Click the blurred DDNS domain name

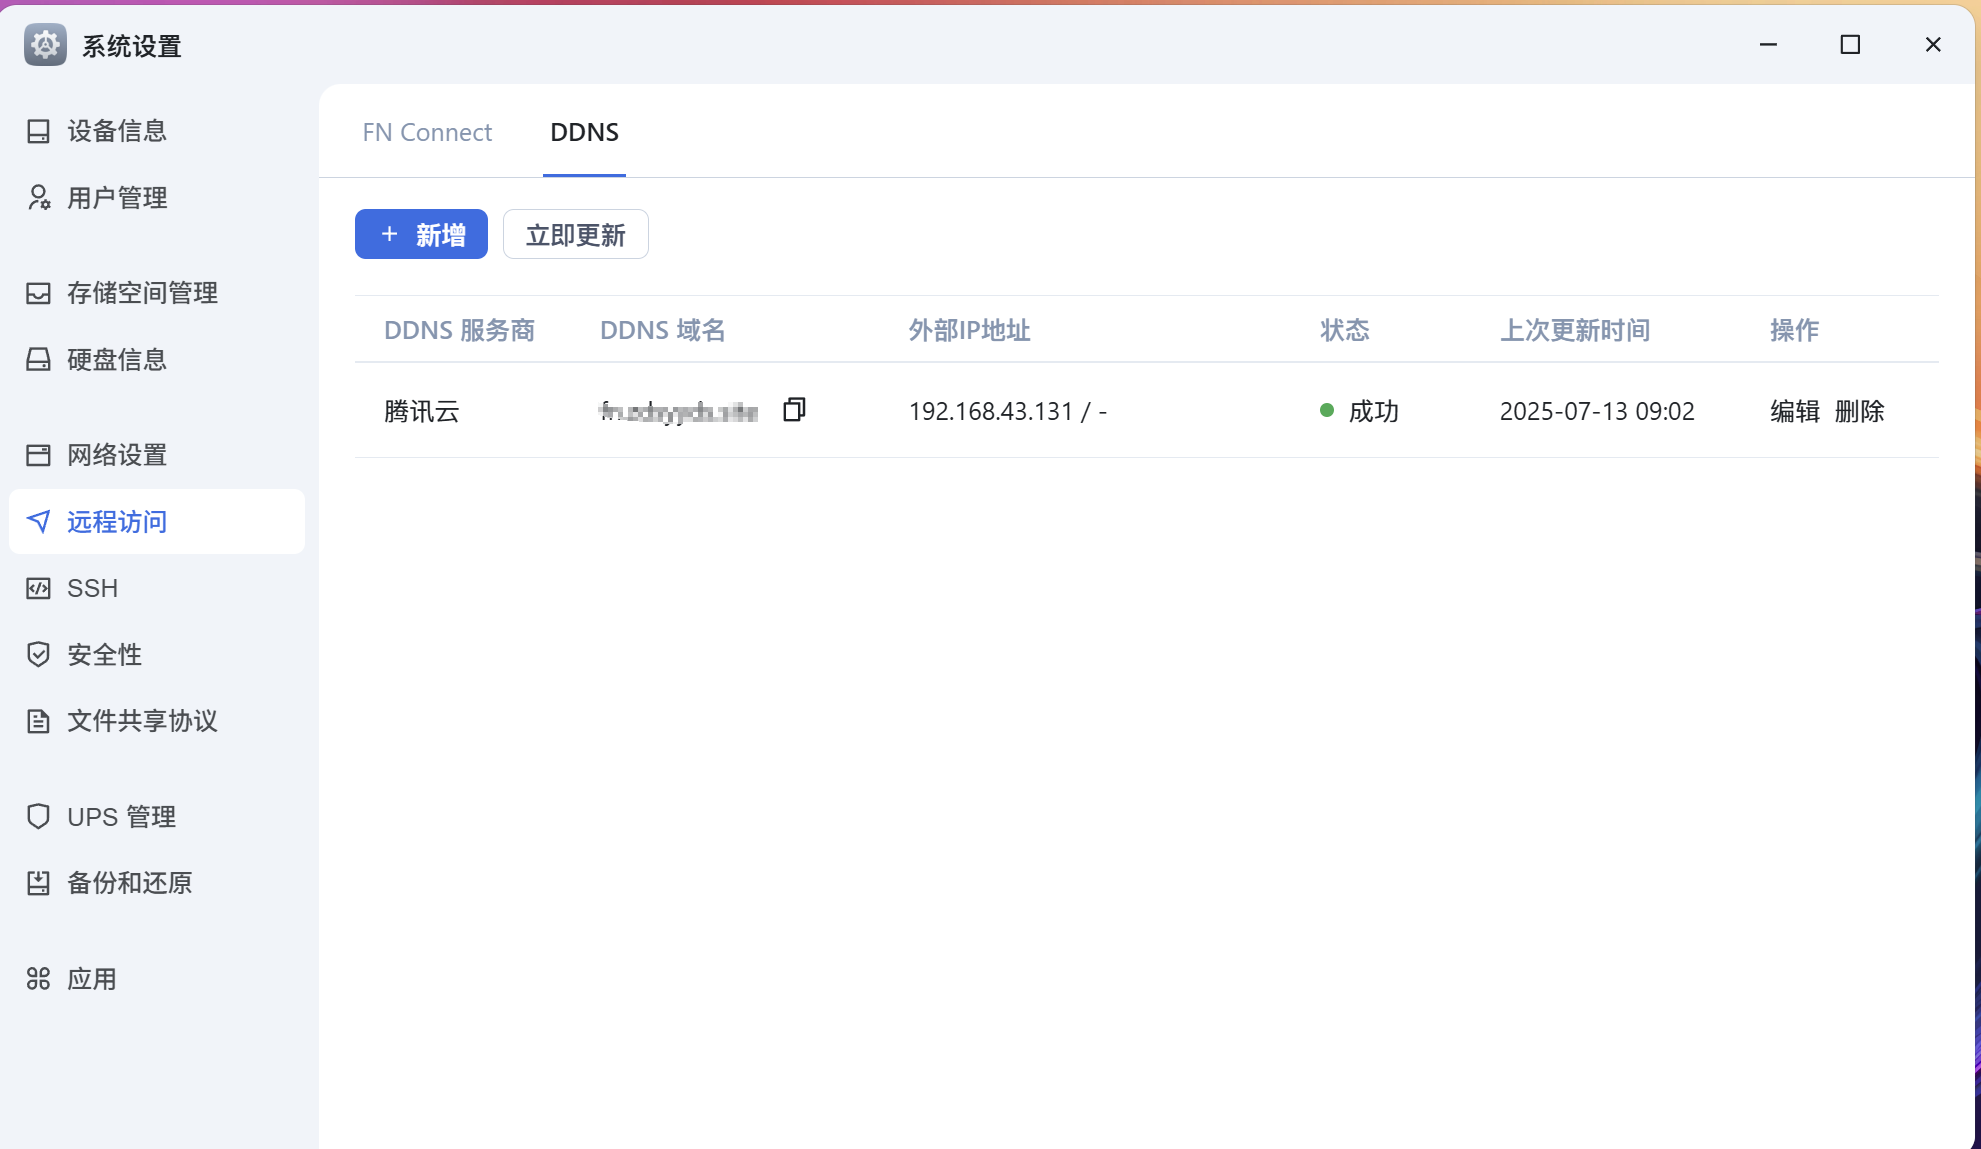click(679, 411)
